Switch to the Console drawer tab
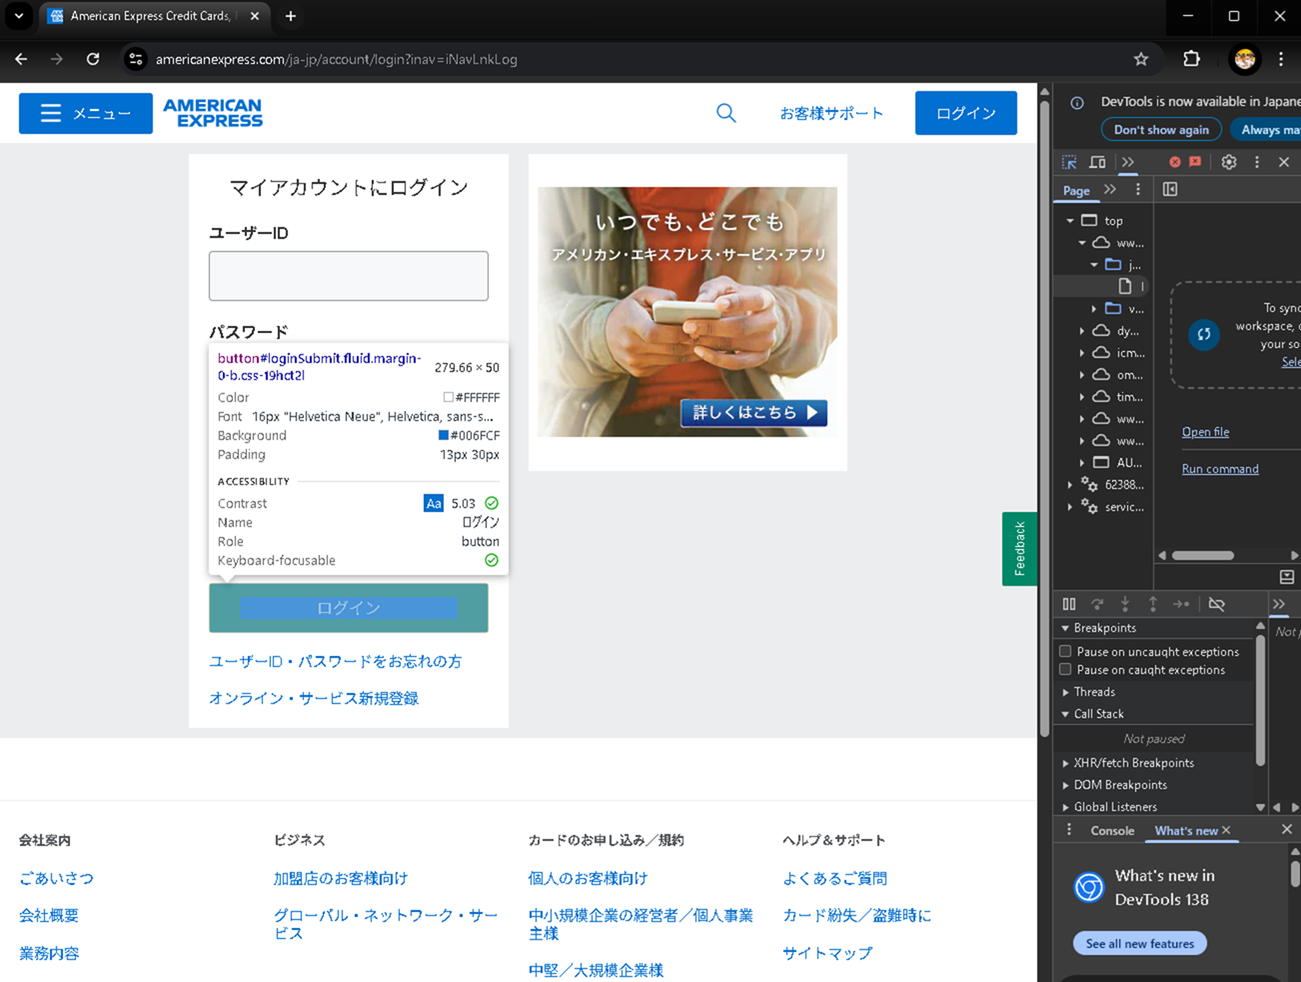Image resolution: width=1301 pixels, height=982 pixels. click(x=1112, y=831)
